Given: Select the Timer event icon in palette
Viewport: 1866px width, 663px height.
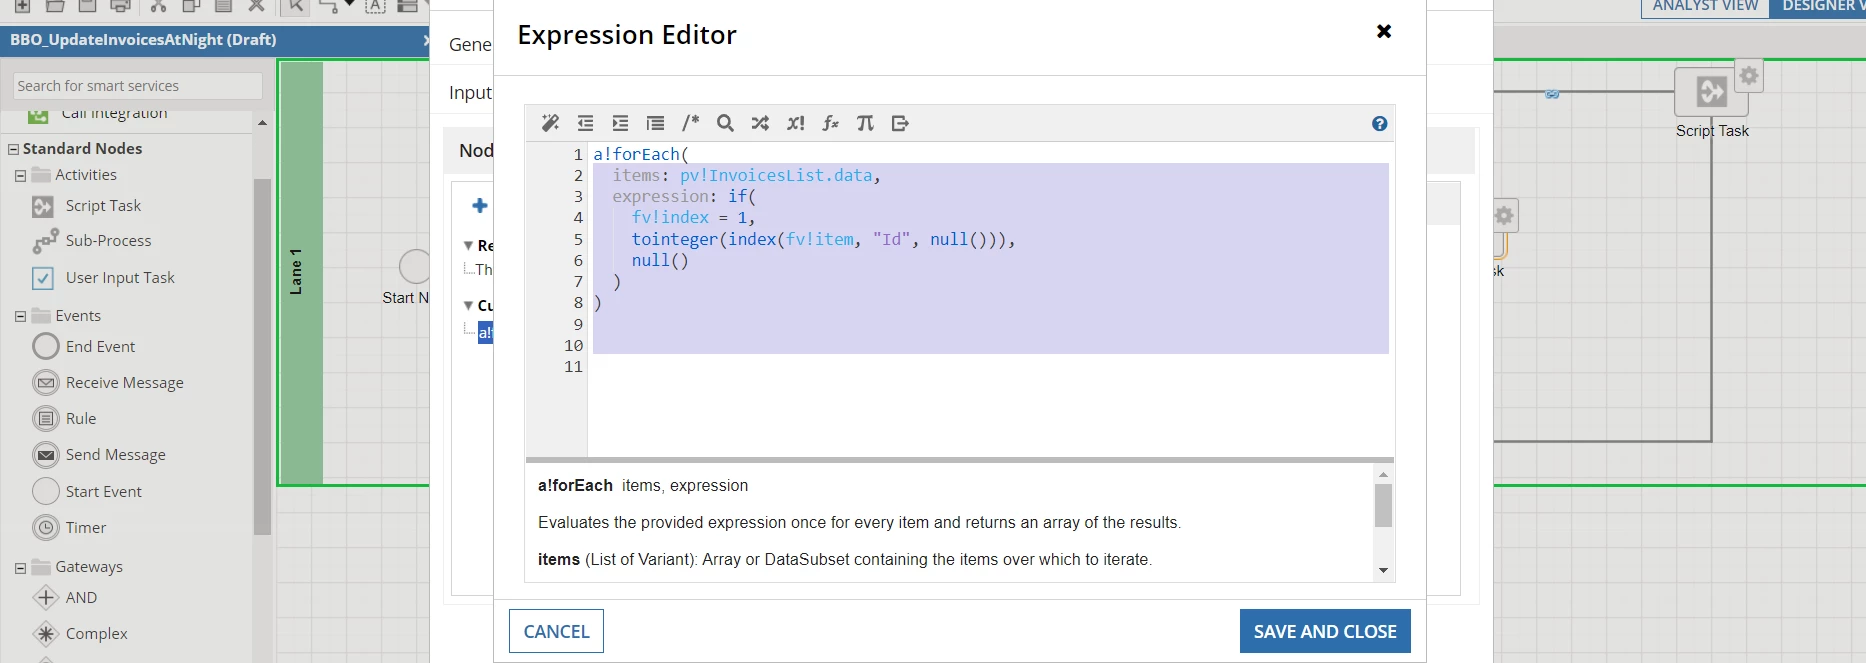Looking at the screenshot, I should [x=46, y=527].
